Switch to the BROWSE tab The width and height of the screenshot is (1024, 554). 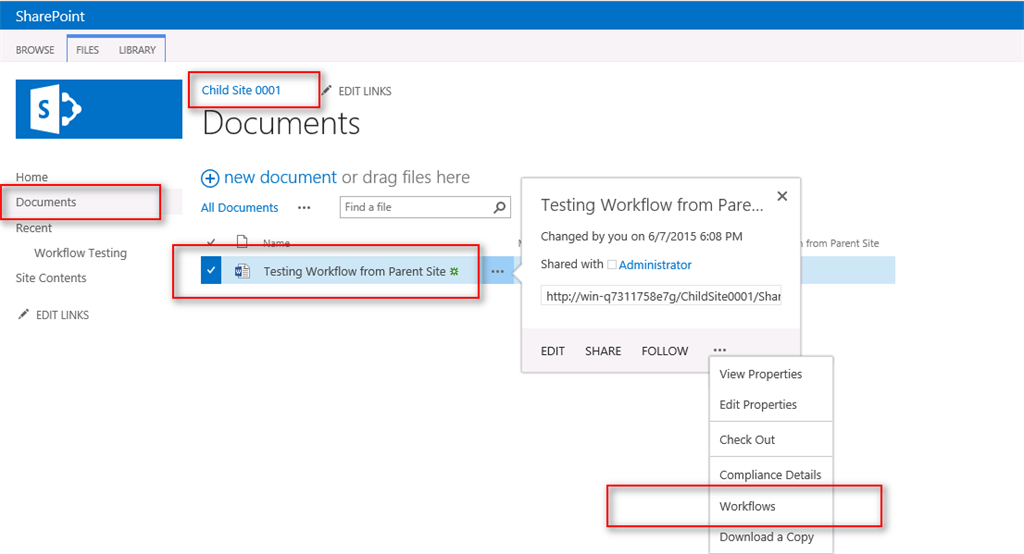[35, 50]
